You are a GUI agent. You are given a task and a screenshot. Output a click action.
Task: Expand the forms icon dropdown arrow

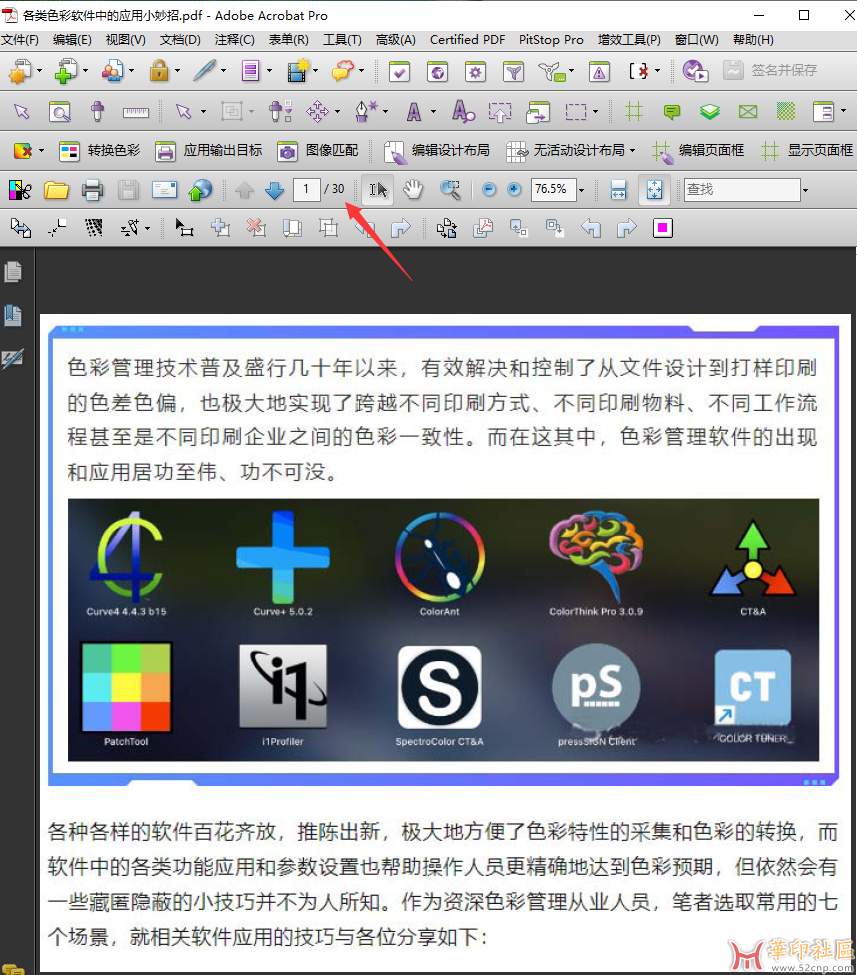(269, 71)
